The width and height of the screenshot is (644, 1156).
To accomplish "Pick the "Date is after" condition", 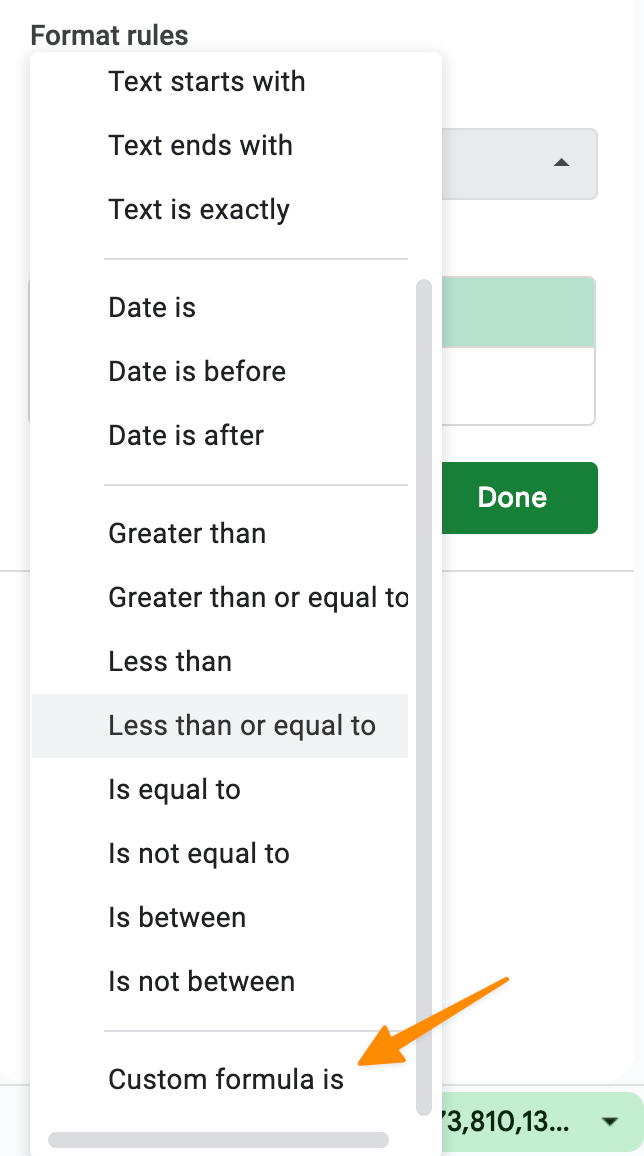I will pos(186,435).
